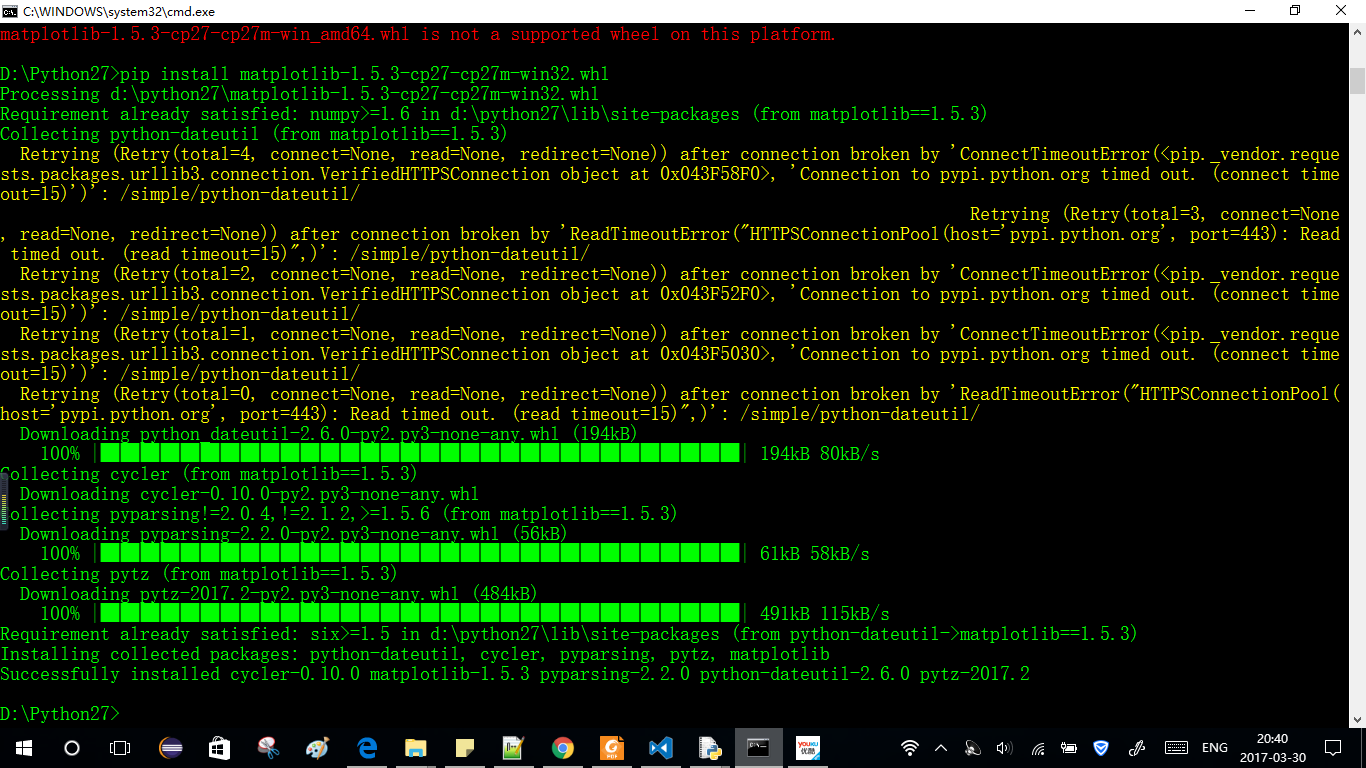Restore down the cmd.exe window
Image resolution: width=1366 pixels, height=768 pixels.
click(x=1296, y=10)
